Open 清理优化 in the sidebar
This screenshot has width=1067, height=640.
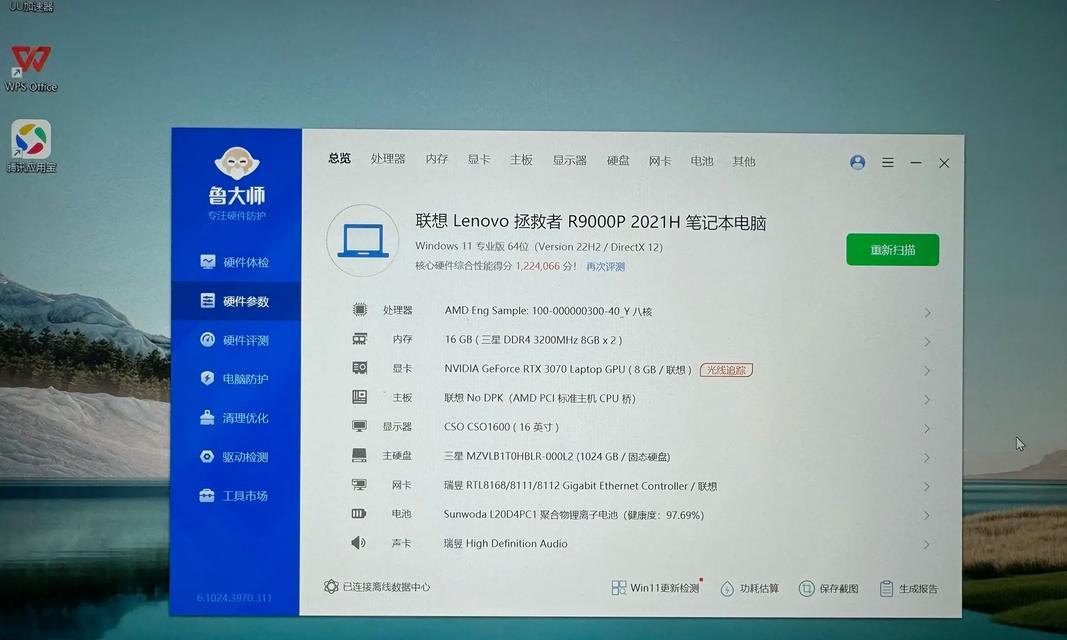[x=235, y=418]
